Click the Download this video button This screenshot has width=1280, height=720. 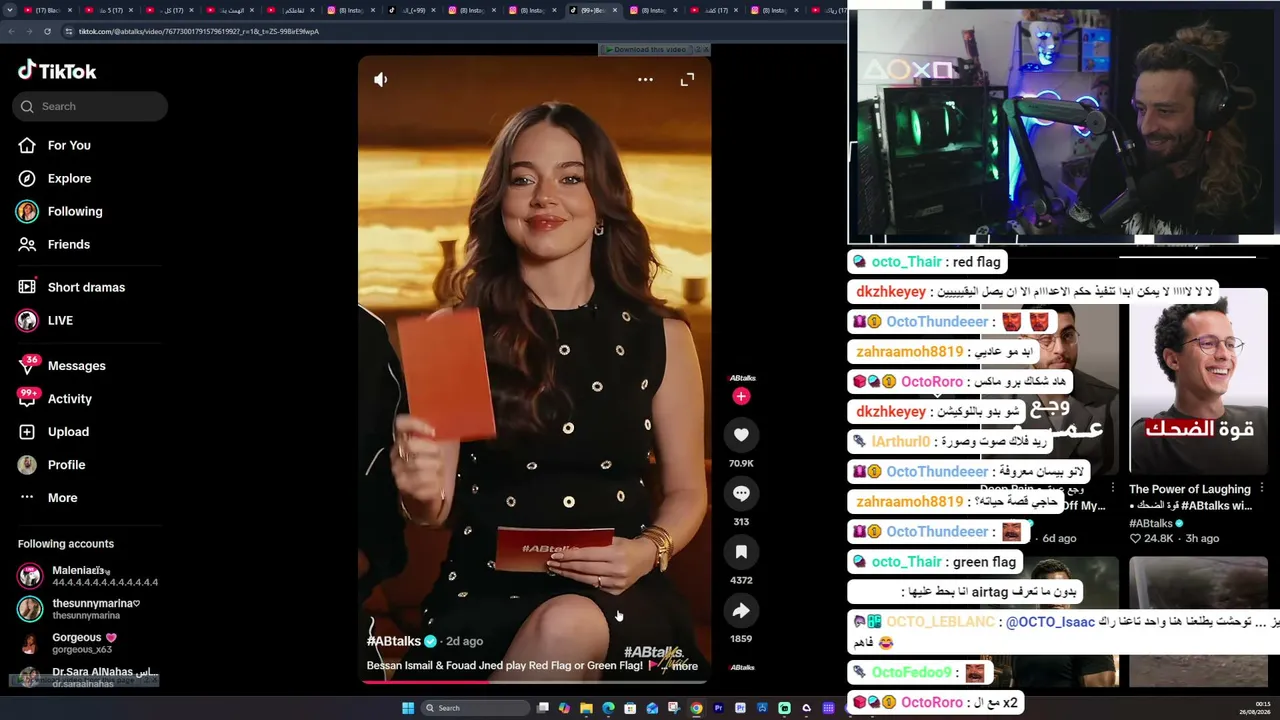(648, 49)
